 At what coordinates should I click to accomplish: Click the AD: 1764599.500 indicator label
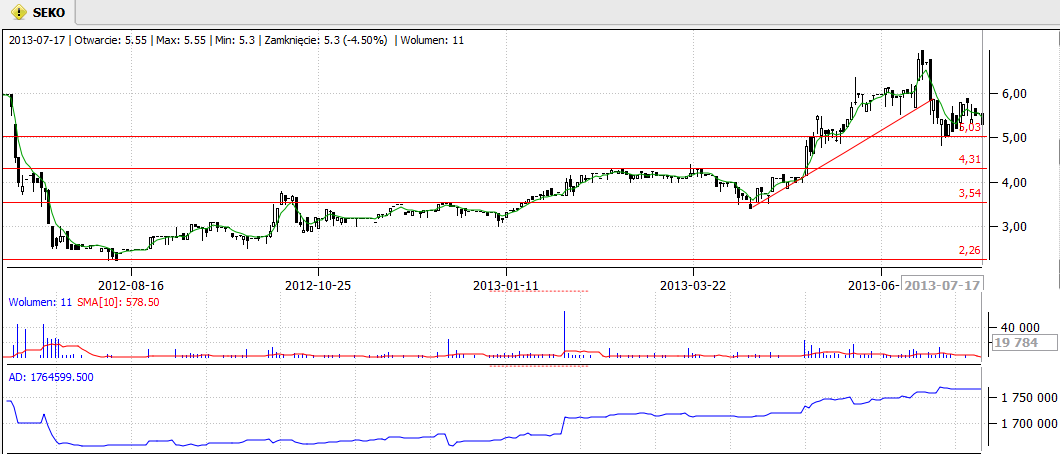(x=51, y=376)
